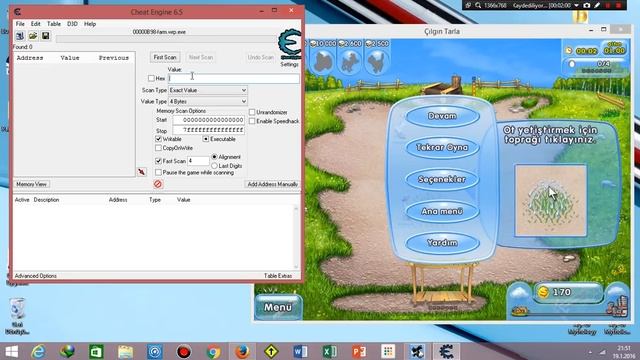Open the Scan Type dropdown

pos(208,90)
